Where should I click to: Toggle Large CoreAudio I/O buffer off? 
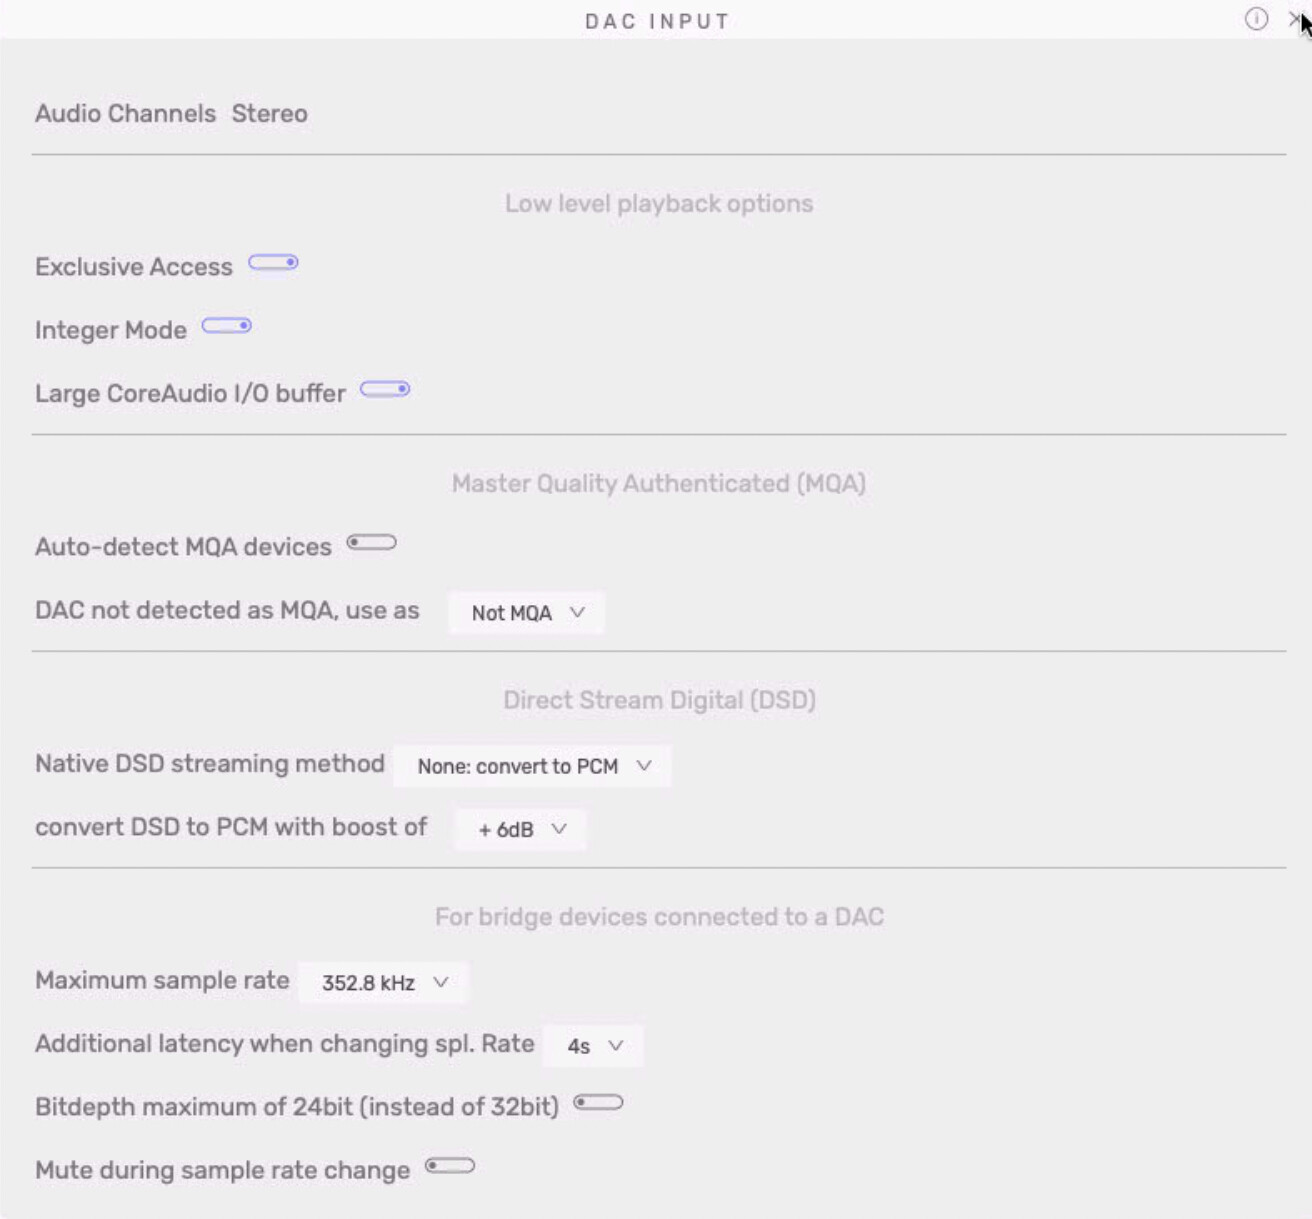click(x=385, y=389)
